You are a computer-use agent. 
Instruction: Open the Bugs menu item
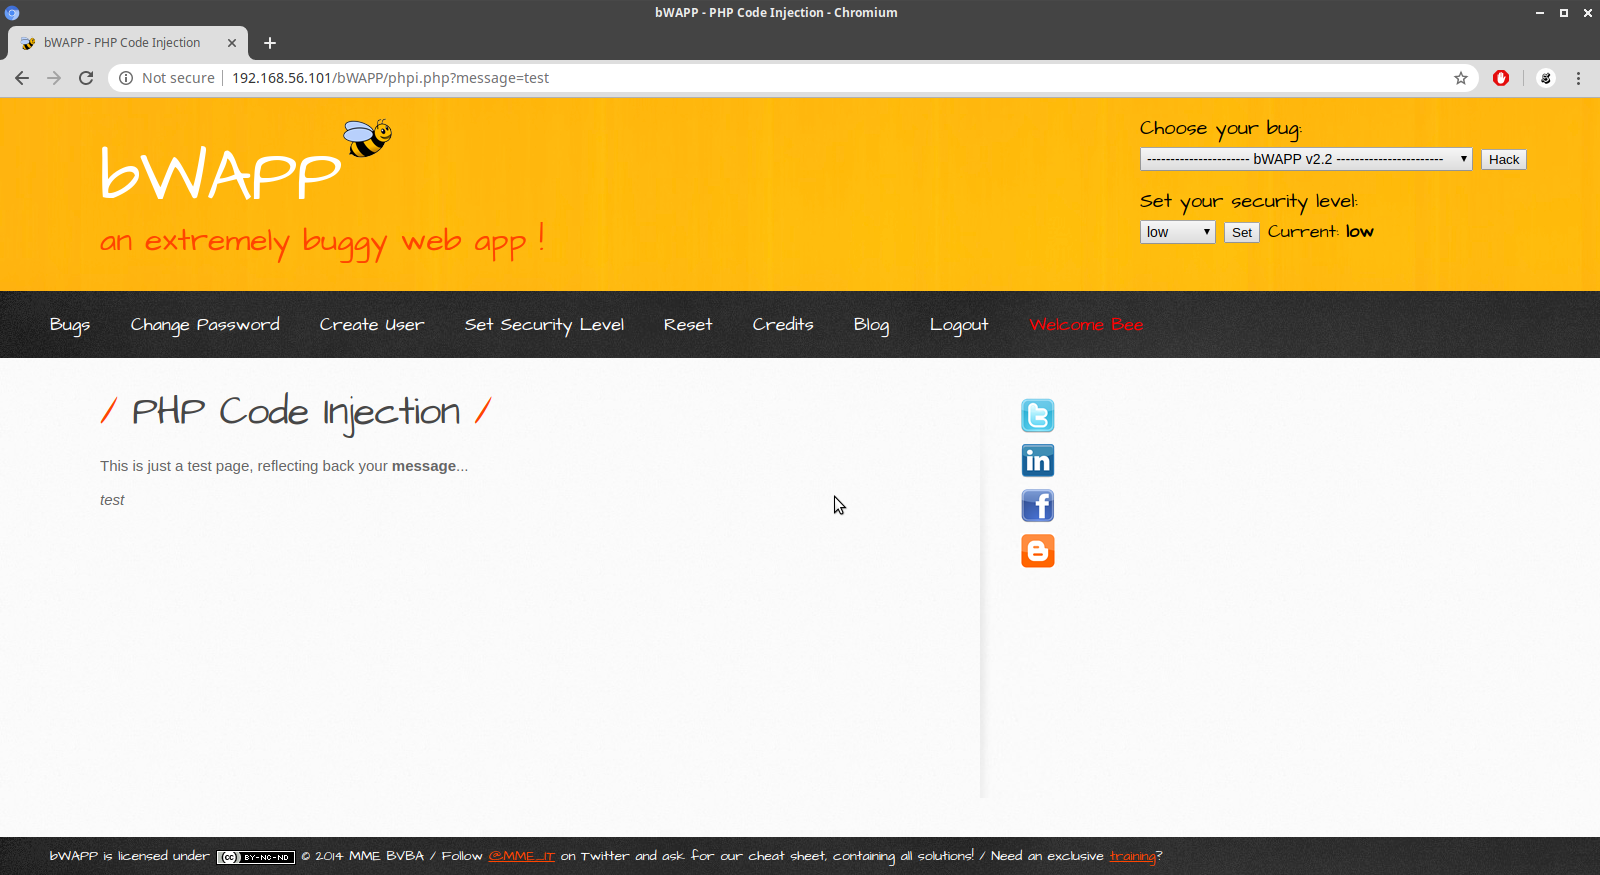pos(70,325)
